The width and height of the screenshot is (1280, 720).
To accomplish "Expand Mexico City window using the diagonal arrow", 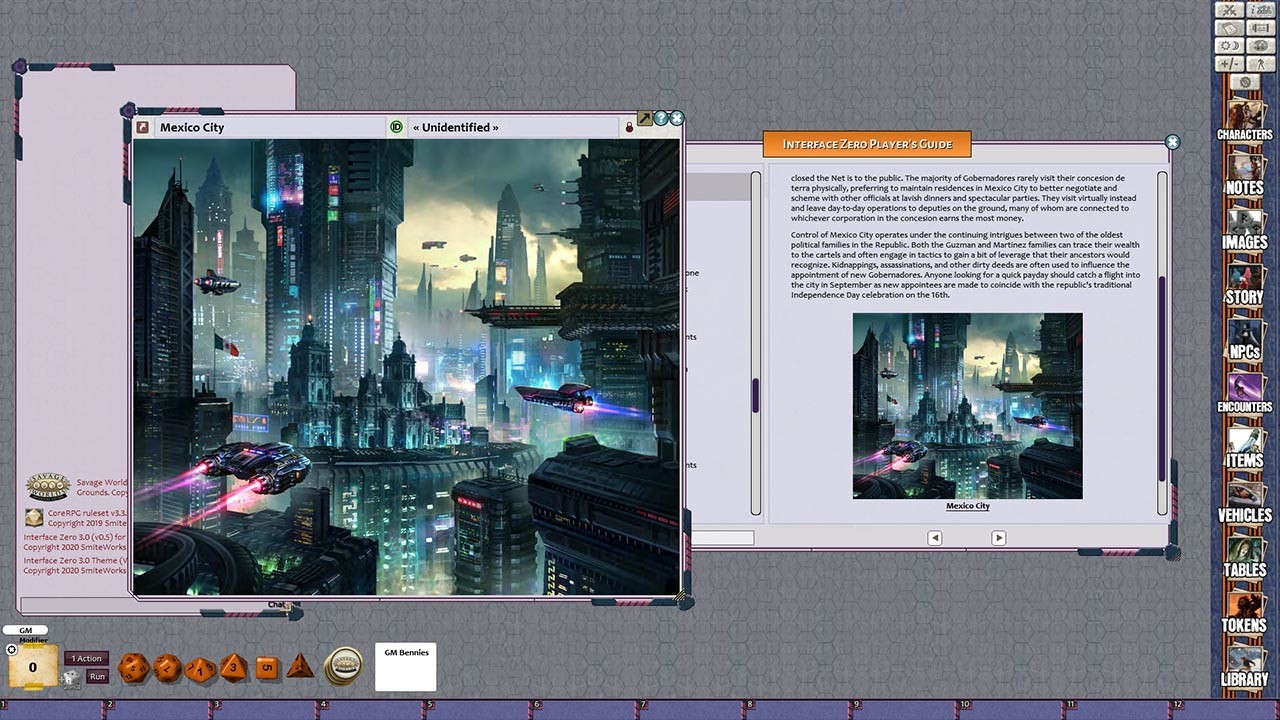I will pos(644,117).
